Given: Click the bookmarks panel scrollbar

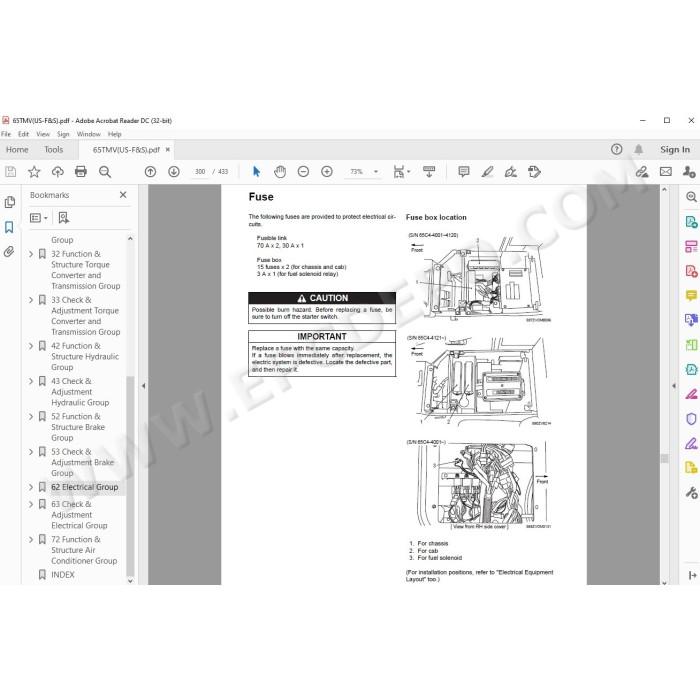Looking at the screenshot, I should (x=130, y=475).
